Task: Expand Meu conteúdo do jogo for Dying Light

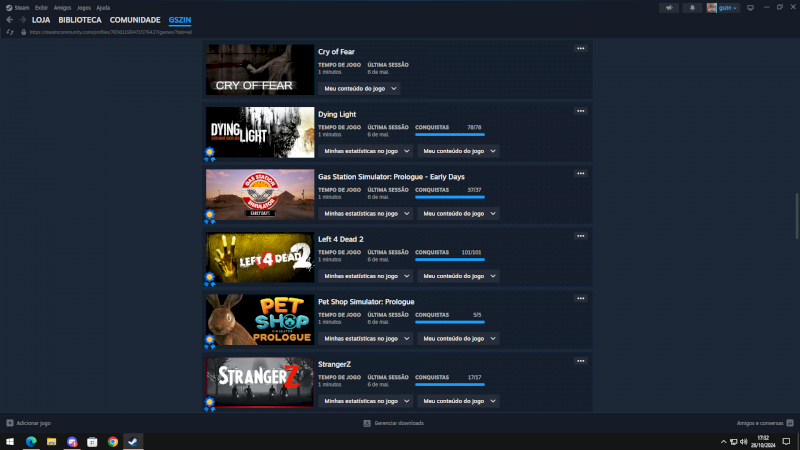Action: [x=458, y=151]
